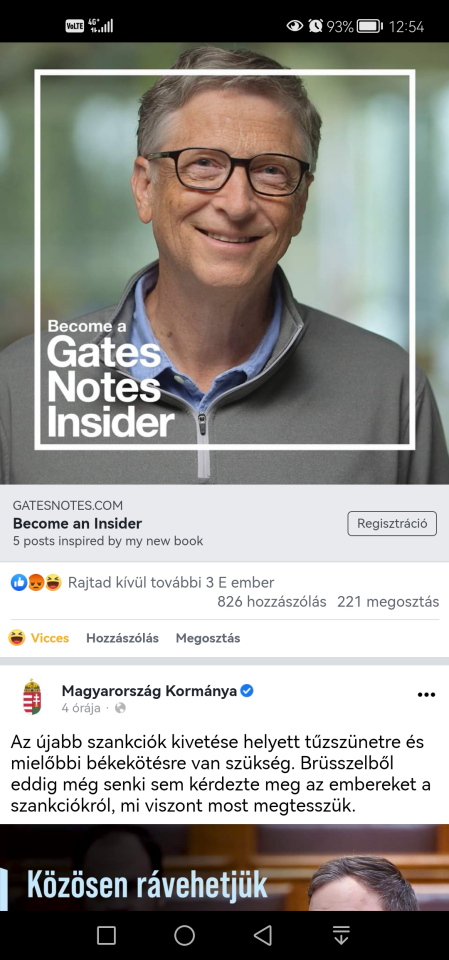Image resolution: width=449 pixels, height=960 pixels.
Task: Tap the globe public visibility icon
Action: click(120, 708)
